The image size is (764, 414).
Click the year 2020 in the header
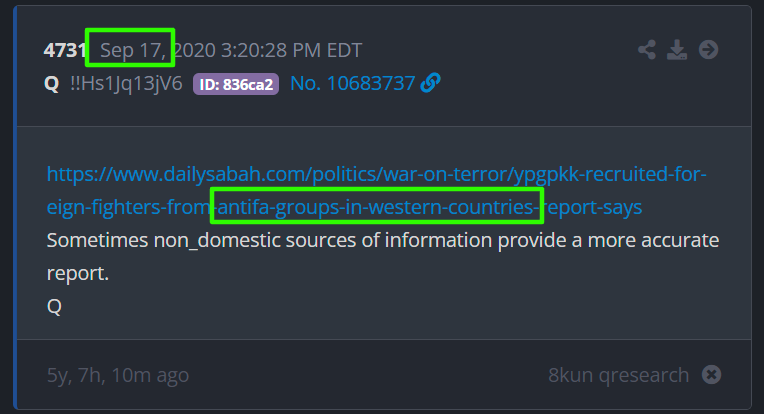coord(194,50)
